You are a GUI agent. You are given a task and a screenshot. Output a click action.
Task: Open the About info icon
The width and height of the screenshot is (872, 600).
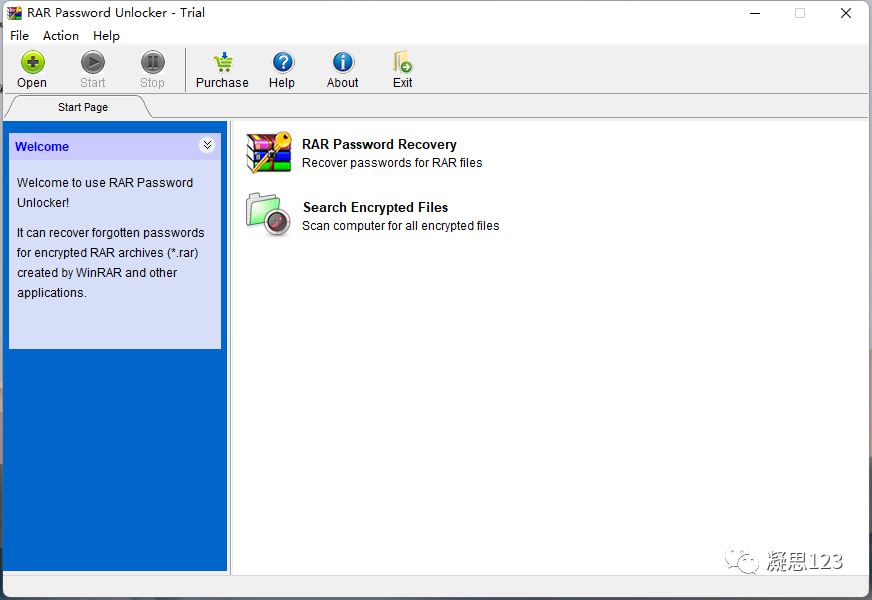343,62
